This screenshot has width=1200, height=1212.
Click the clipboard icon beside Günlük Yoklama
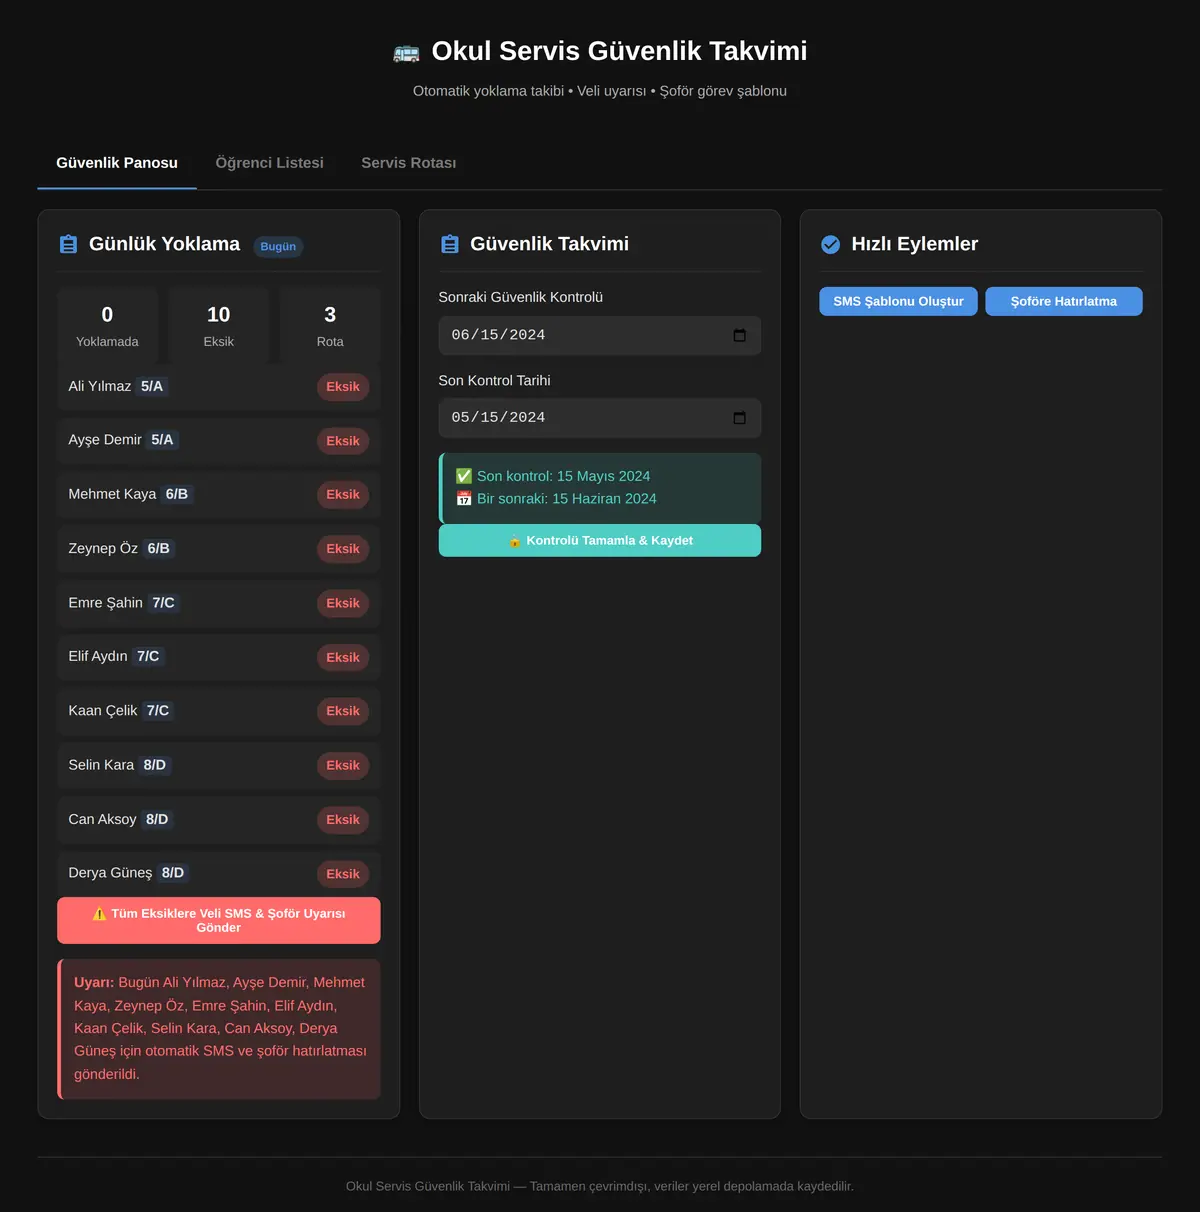[x=69, y=244]
